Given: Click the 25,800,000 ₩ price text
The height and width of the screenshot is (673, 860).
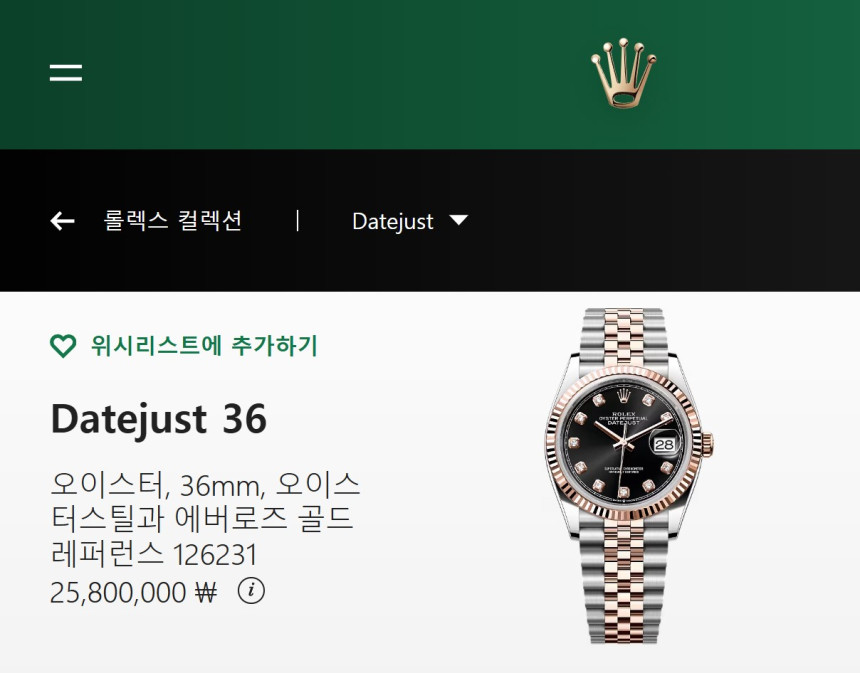Looking at the screenshot, I should tap(134, 592).
